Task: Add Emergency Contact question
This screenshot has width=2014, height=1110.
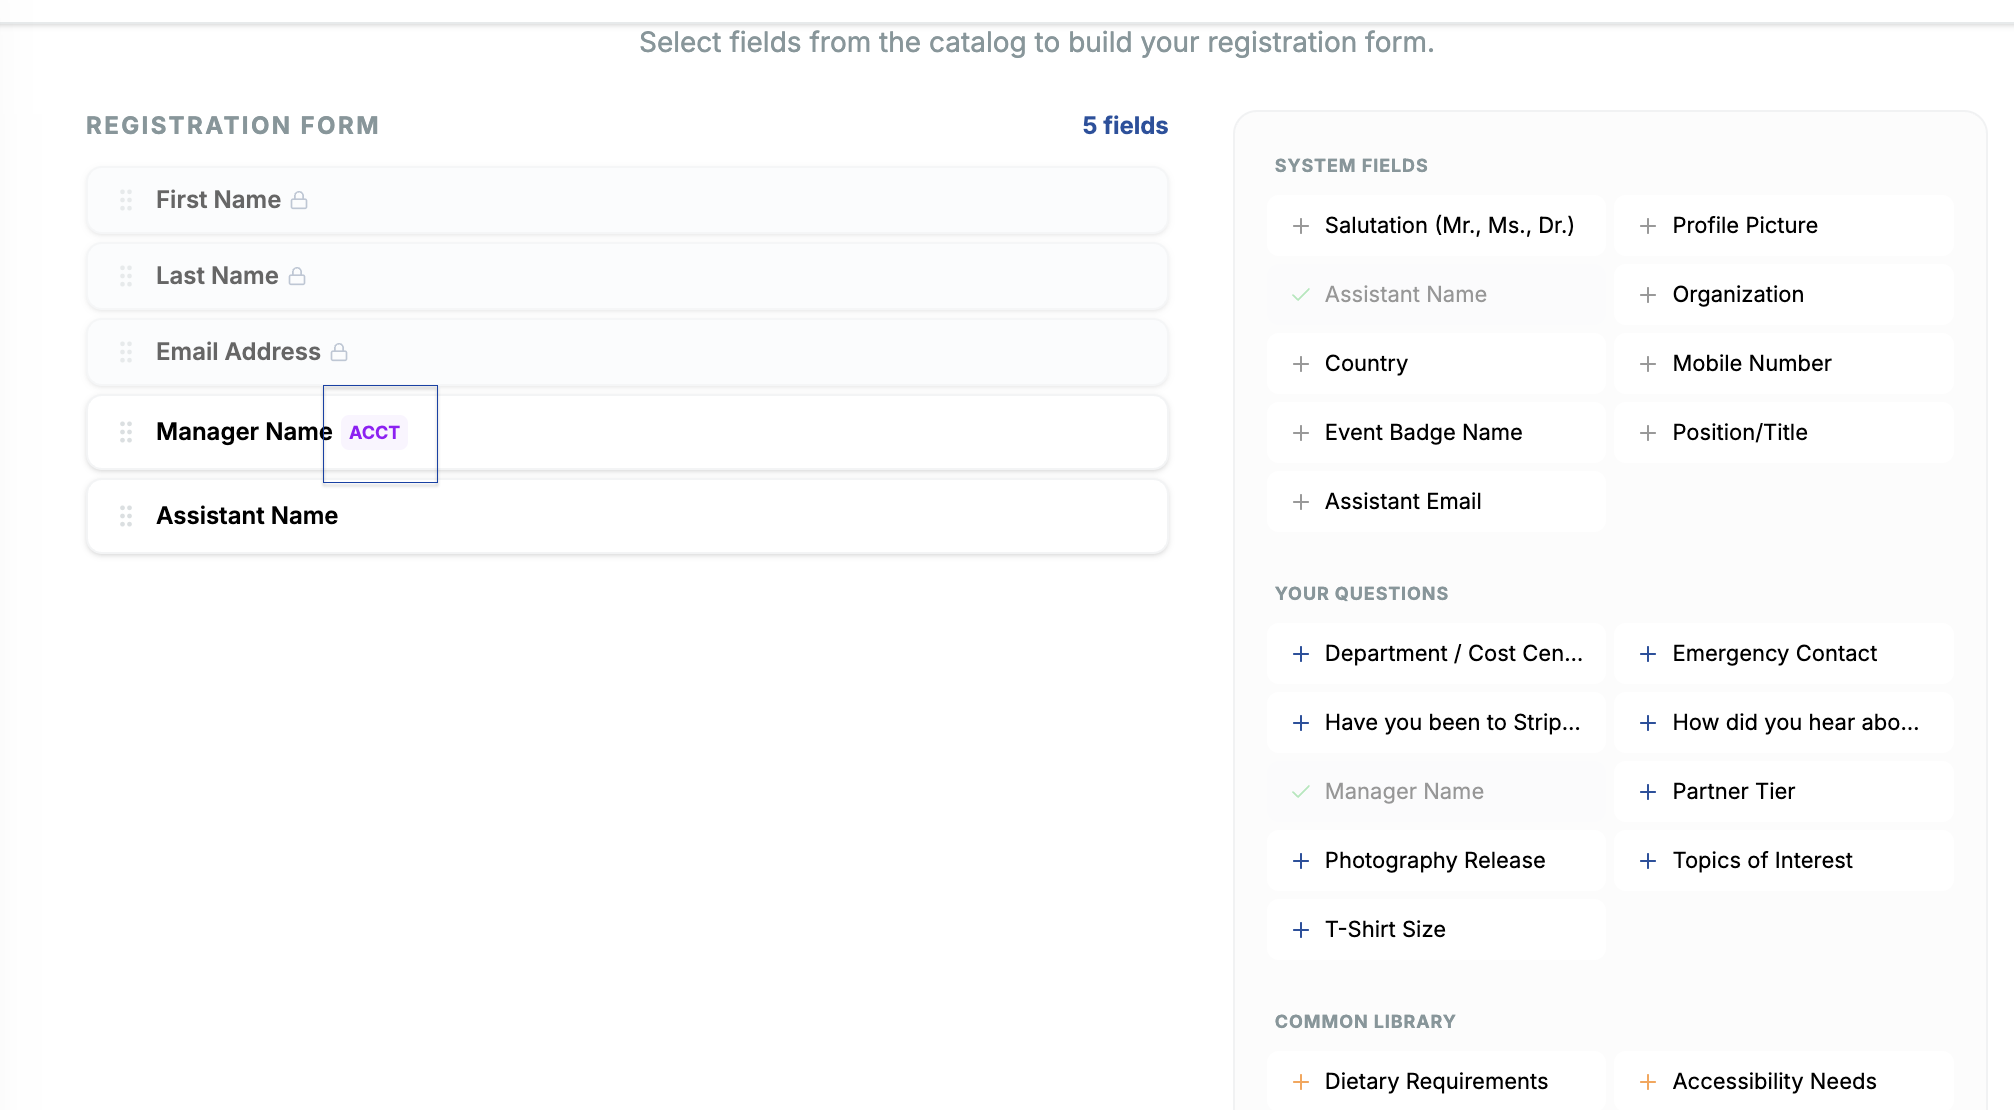Action: [x=1784, y=654]
